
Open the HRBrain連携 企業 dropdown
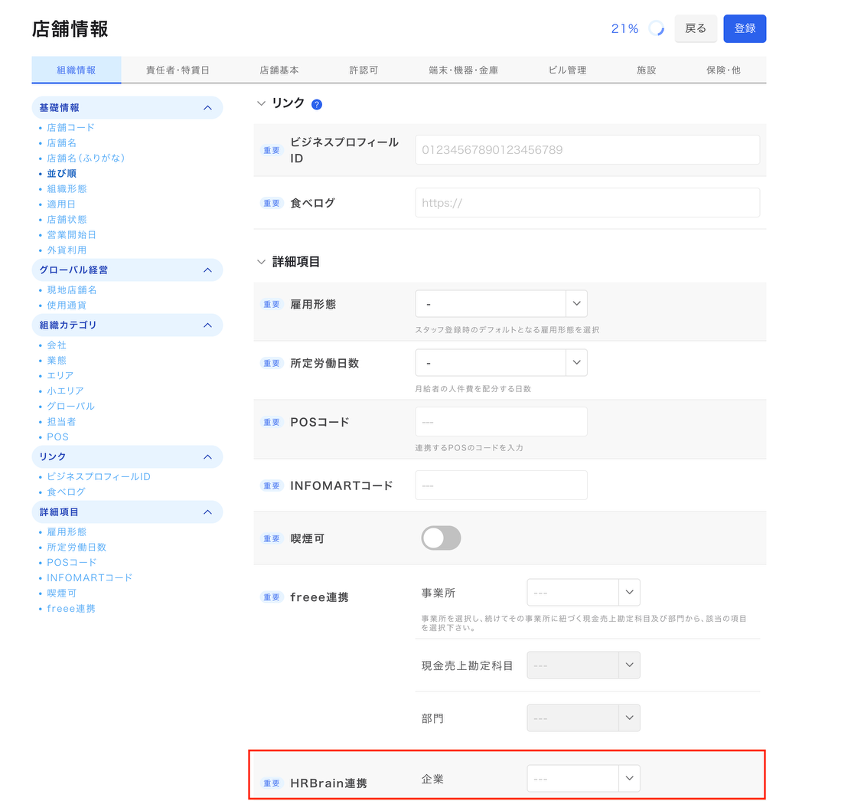coord(583,778)
